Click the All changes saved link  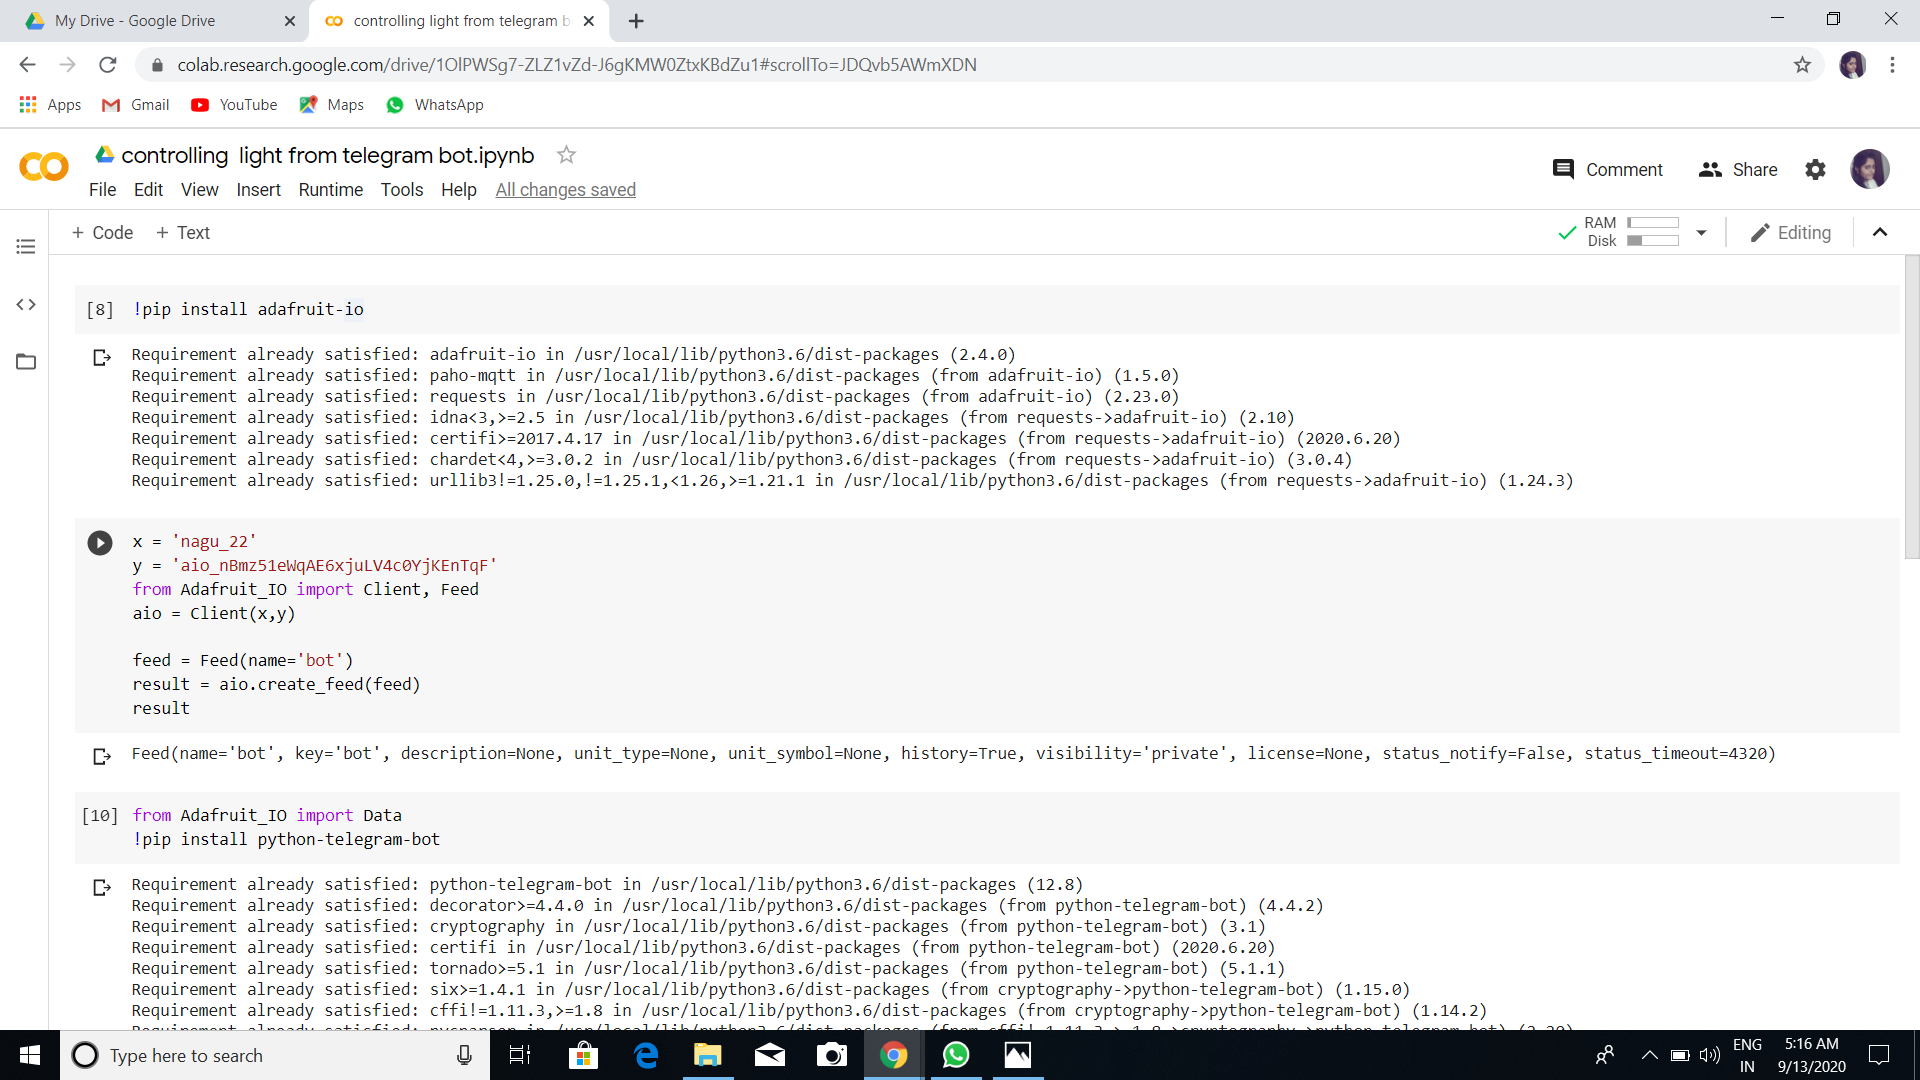(x=565, y=190)
